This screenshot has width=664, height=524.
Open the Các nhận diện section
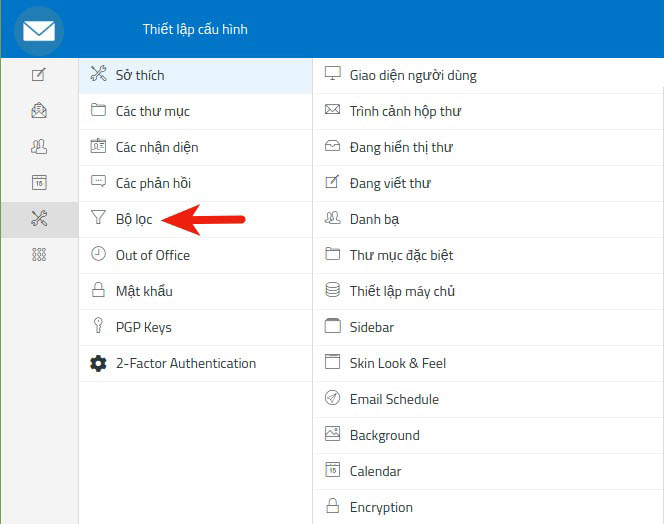(196, 147)
